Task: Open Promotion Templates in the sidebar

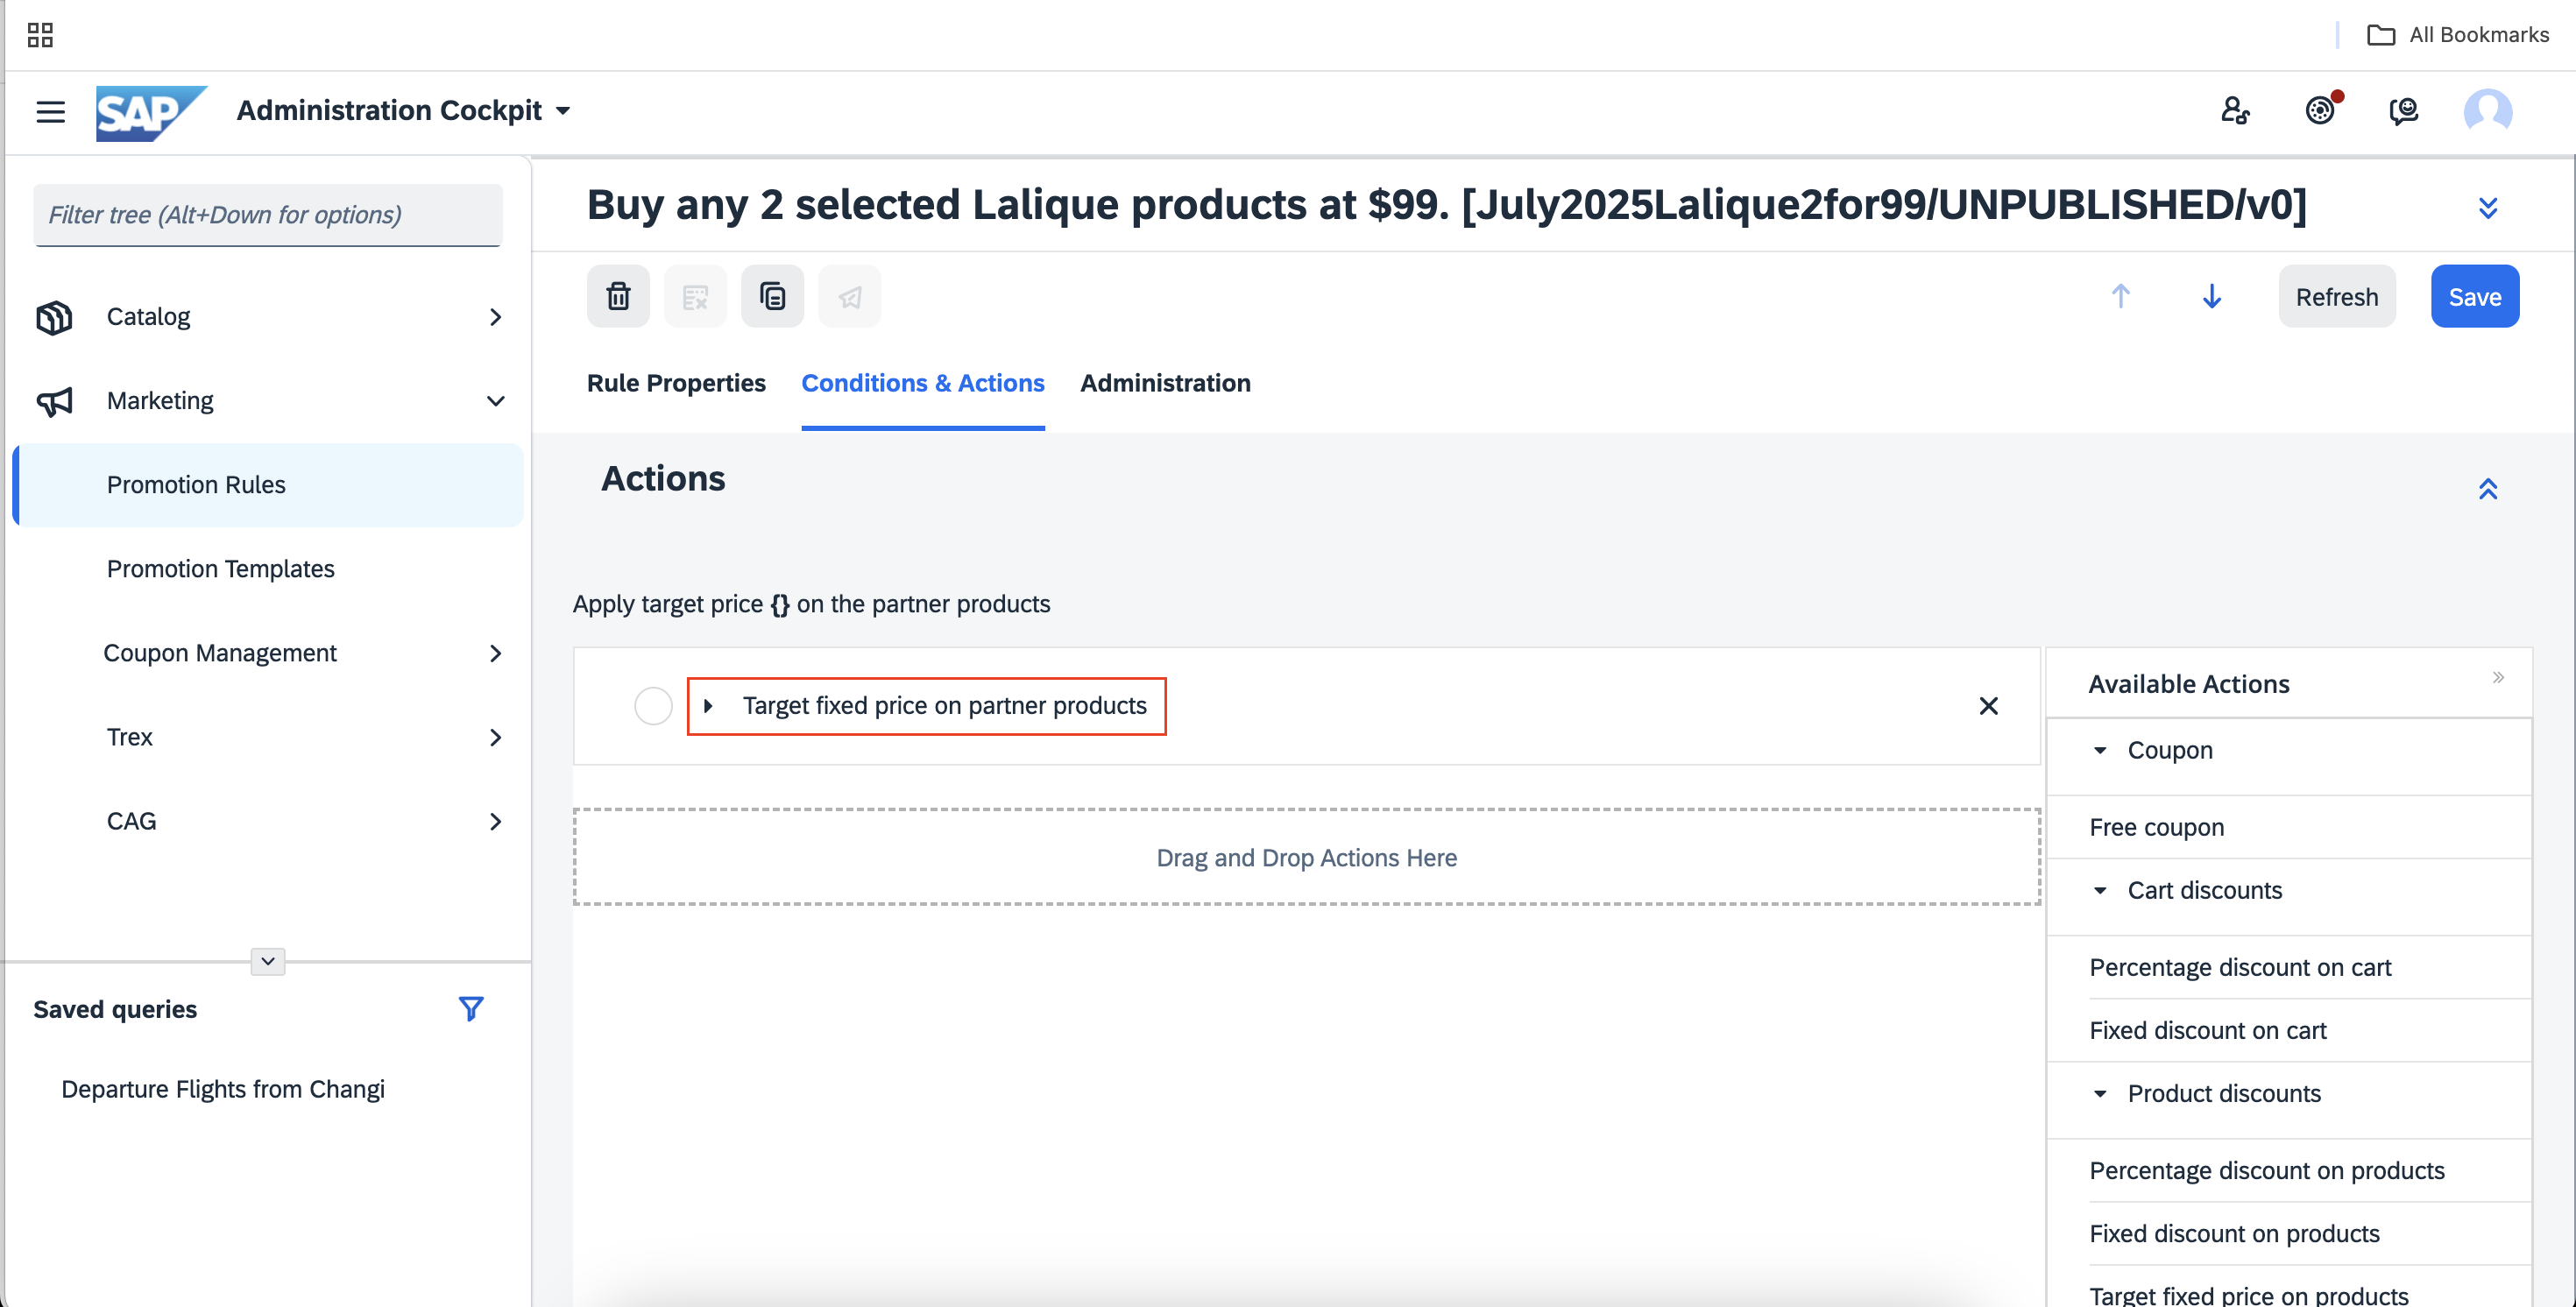Action: click(221, 569)
